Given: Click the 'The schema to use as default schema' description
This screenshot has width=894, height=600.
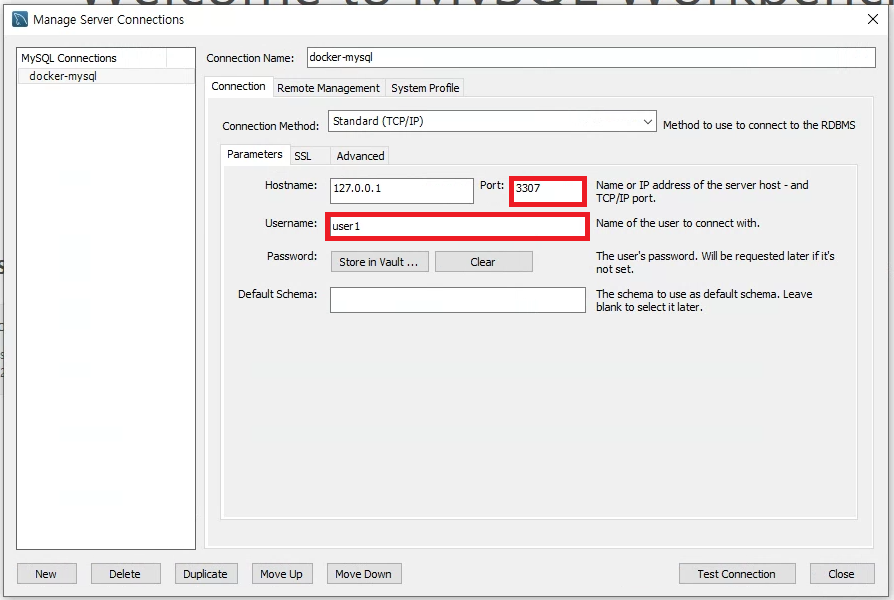Looking at the screenshot, I should (704, 301).
